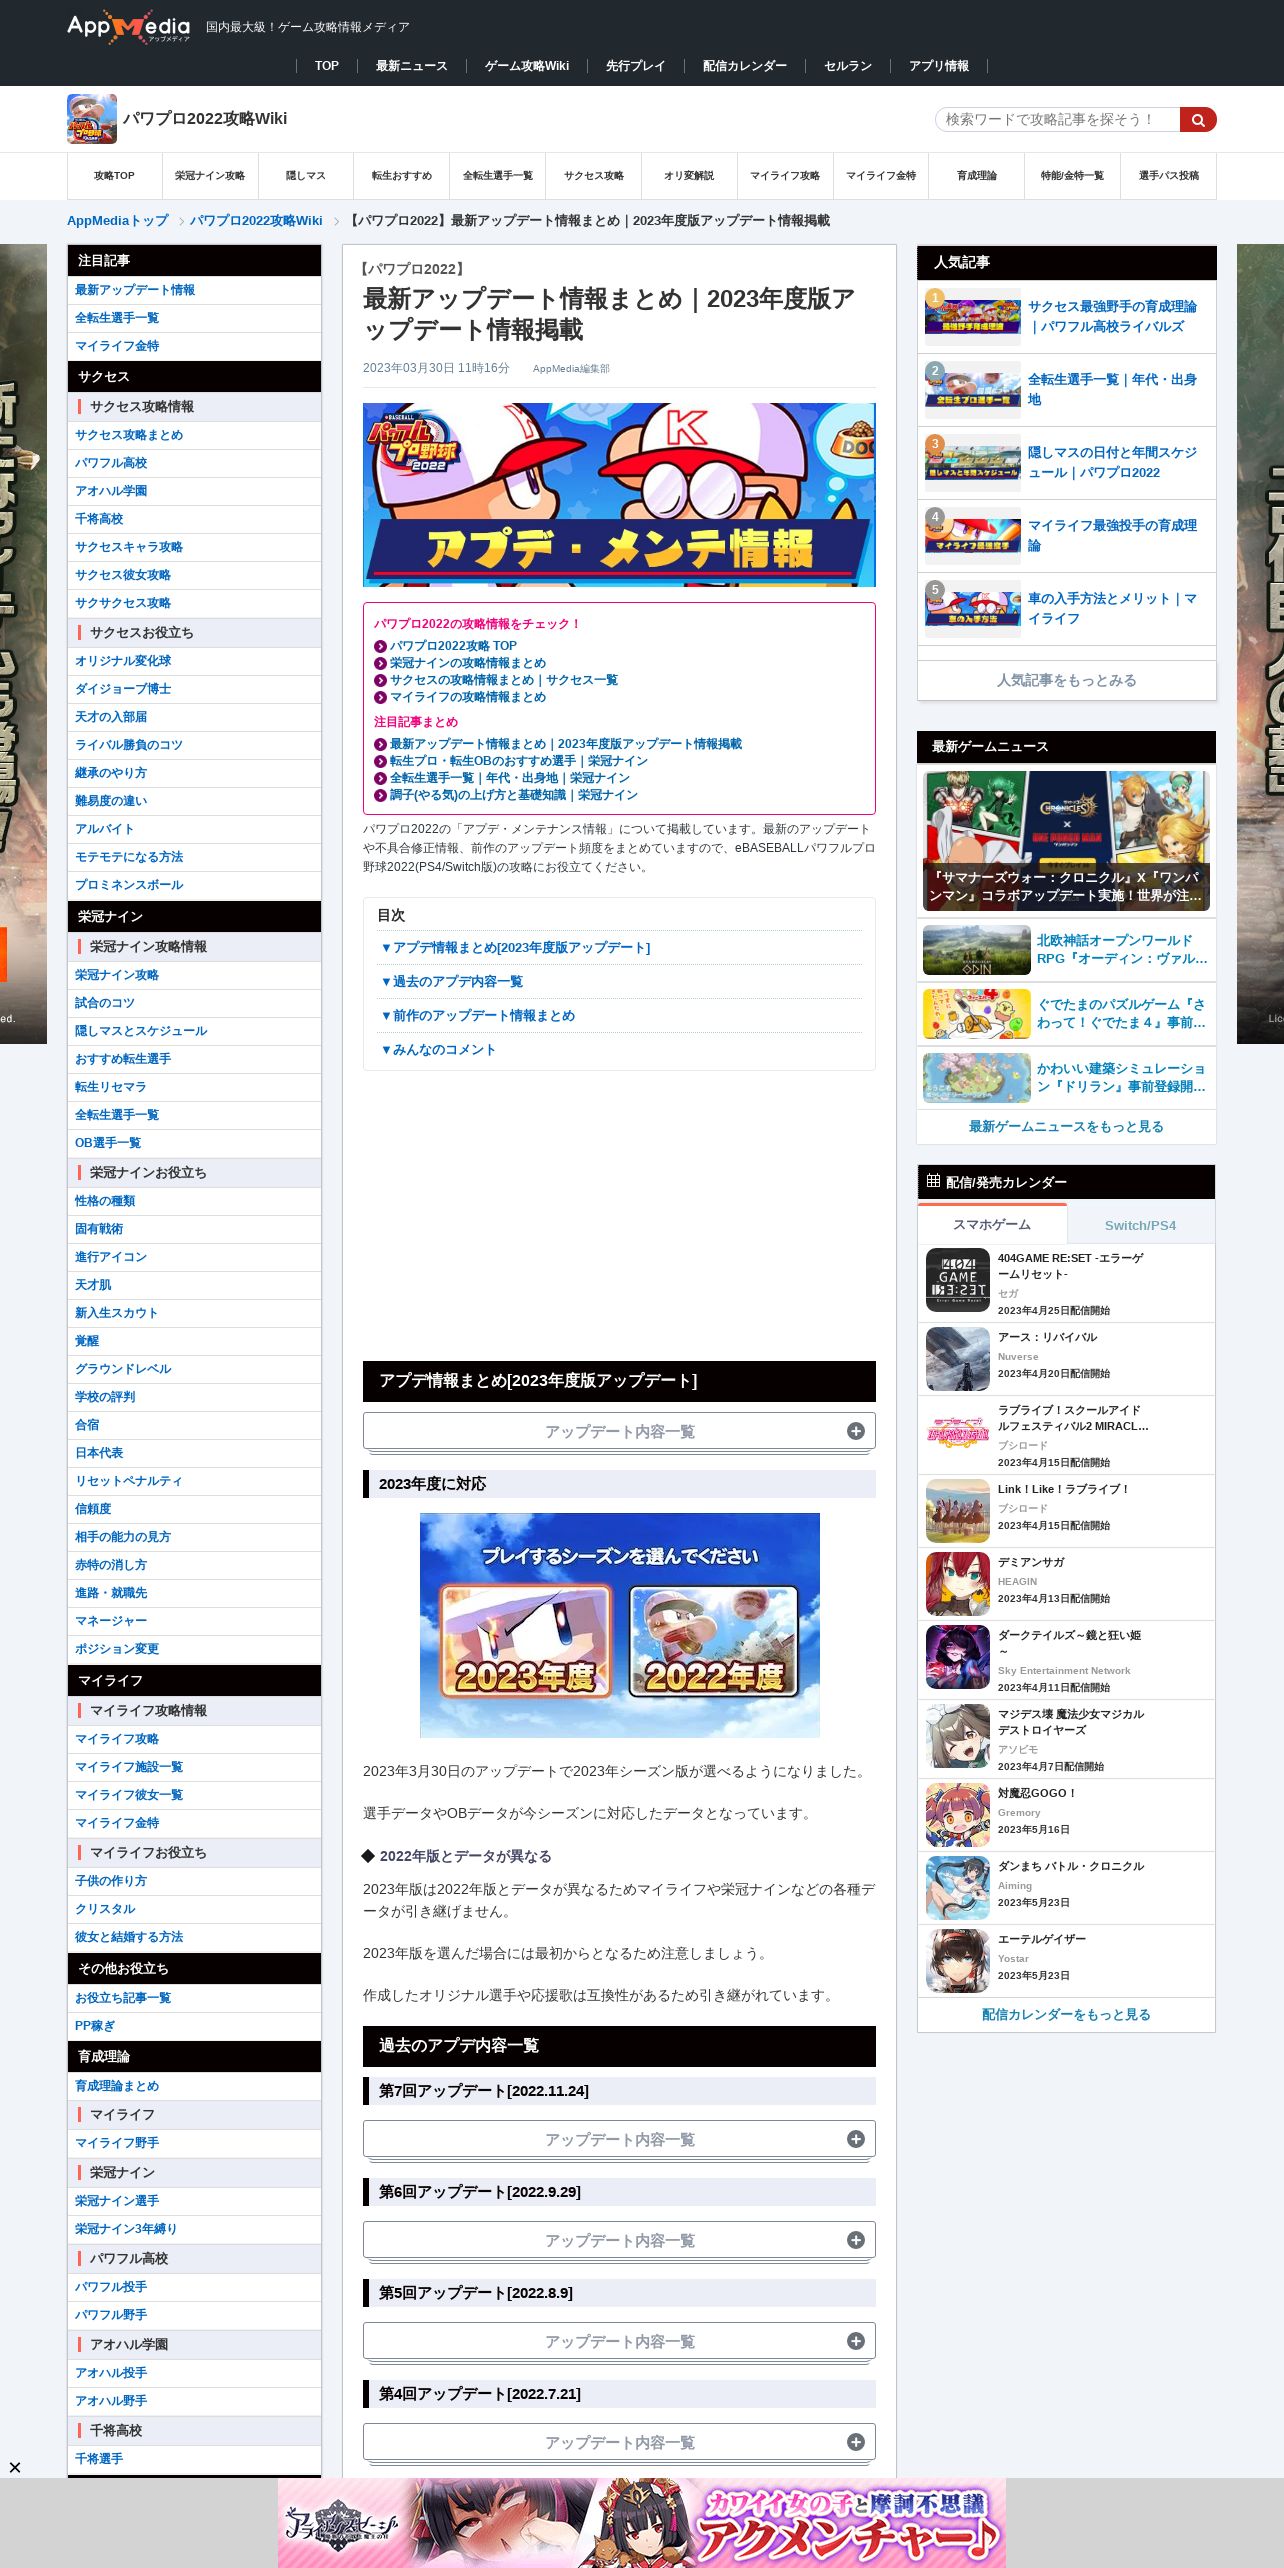
Task: Jump to ▼前作のアップデート情報まとめ section
Action: coord(477,1016)
